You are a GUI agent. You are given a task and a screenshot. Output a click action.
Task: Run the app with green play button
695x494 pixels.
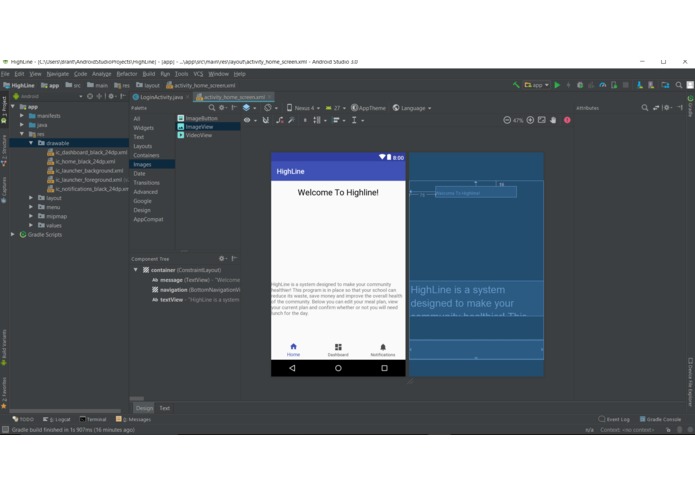[557, 85]
